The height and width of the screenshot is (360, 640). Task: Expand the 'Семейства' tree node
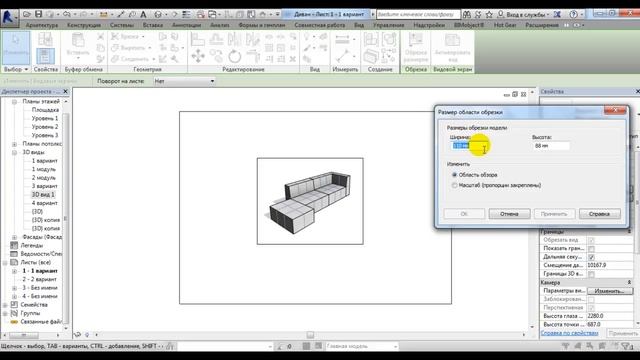coord(5,305)
